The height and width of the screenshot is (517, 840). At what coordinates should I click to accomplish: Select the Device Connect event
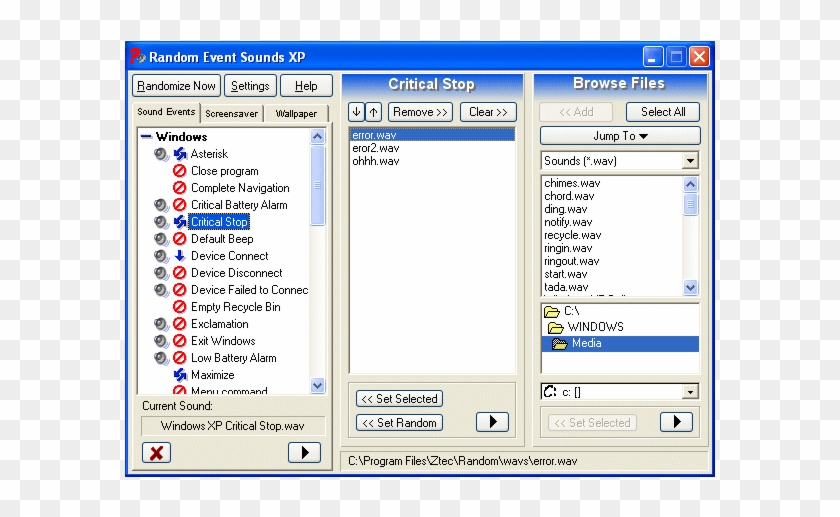coord(229,256)
